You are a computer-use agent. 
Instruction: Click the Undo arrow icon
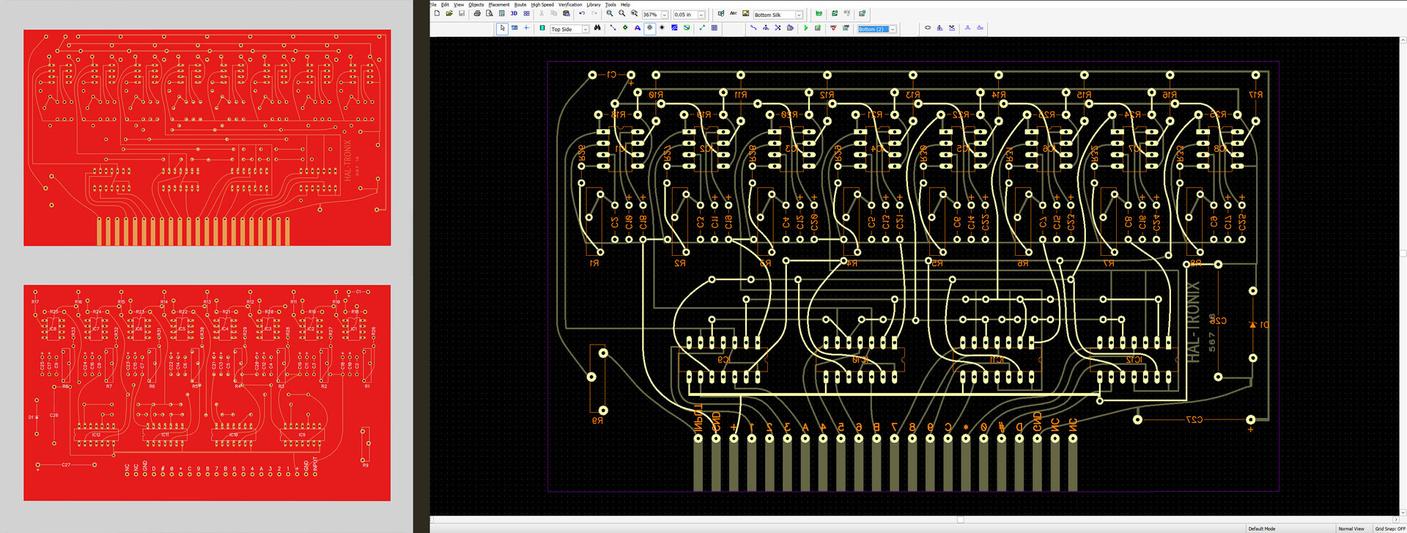[580, 14]
